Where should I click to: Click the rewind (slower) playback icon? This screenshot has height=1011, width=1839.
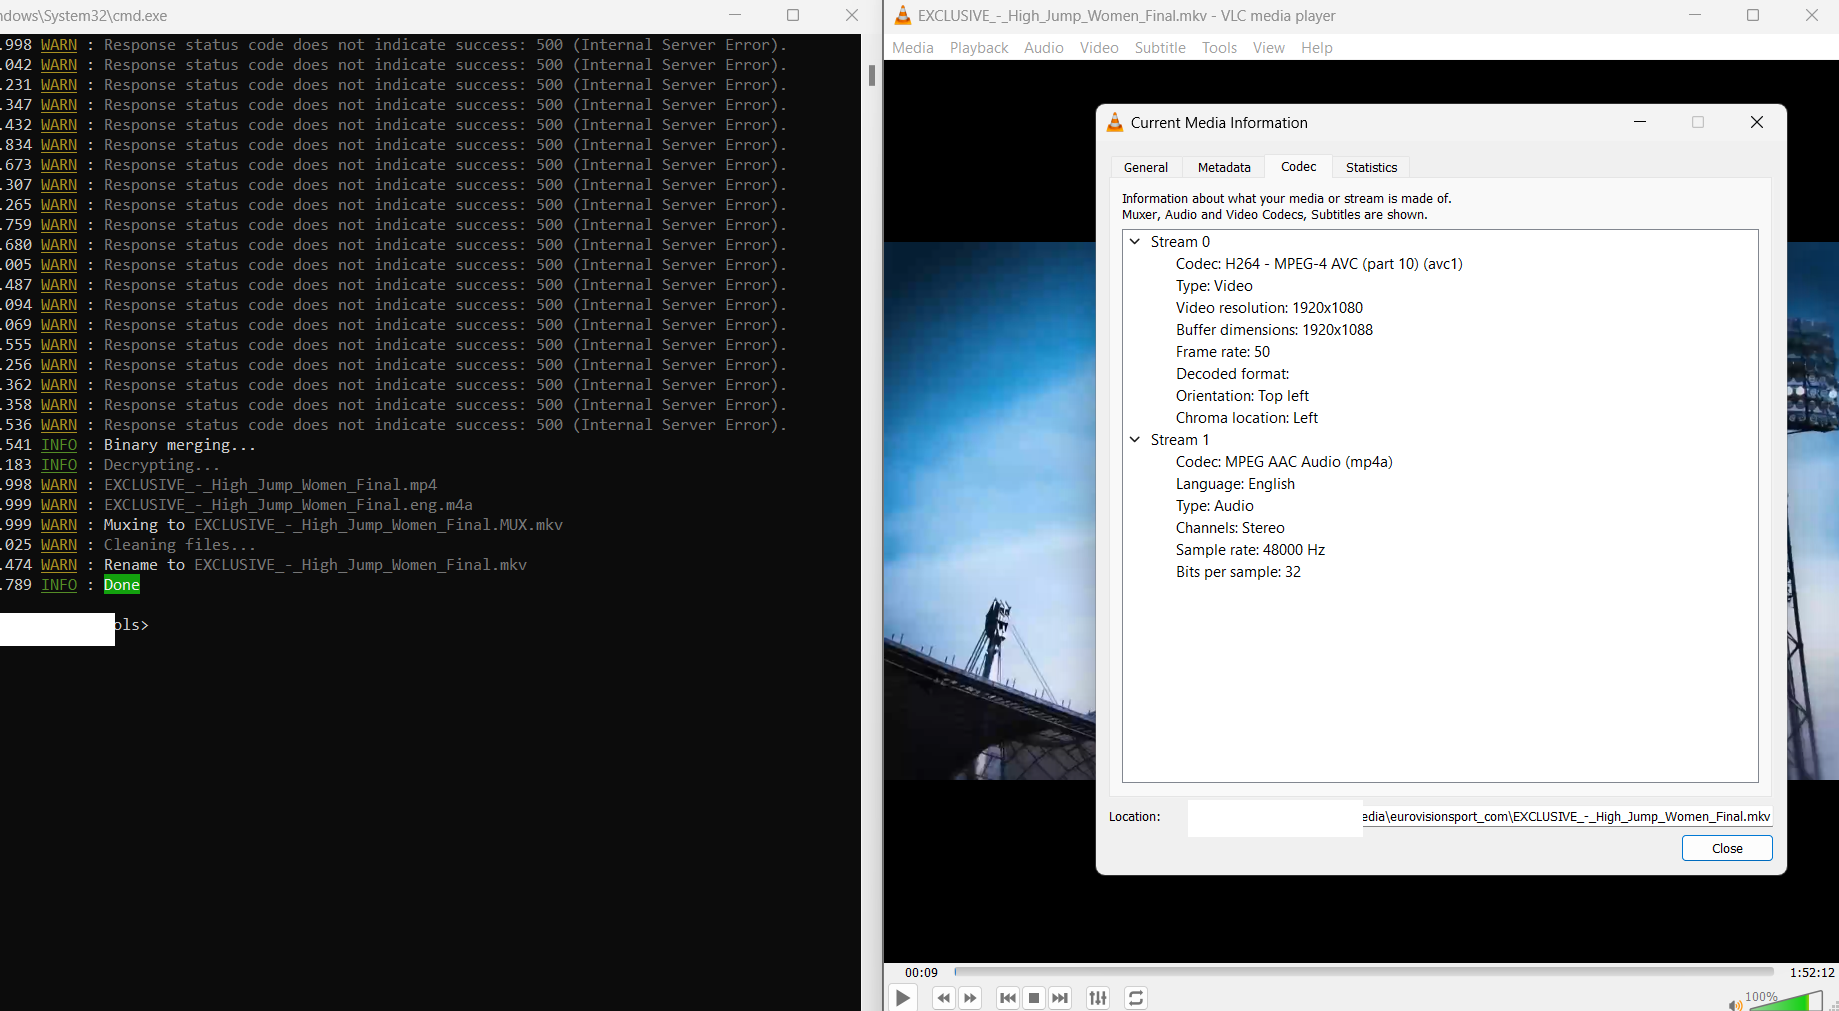point(943,998)
